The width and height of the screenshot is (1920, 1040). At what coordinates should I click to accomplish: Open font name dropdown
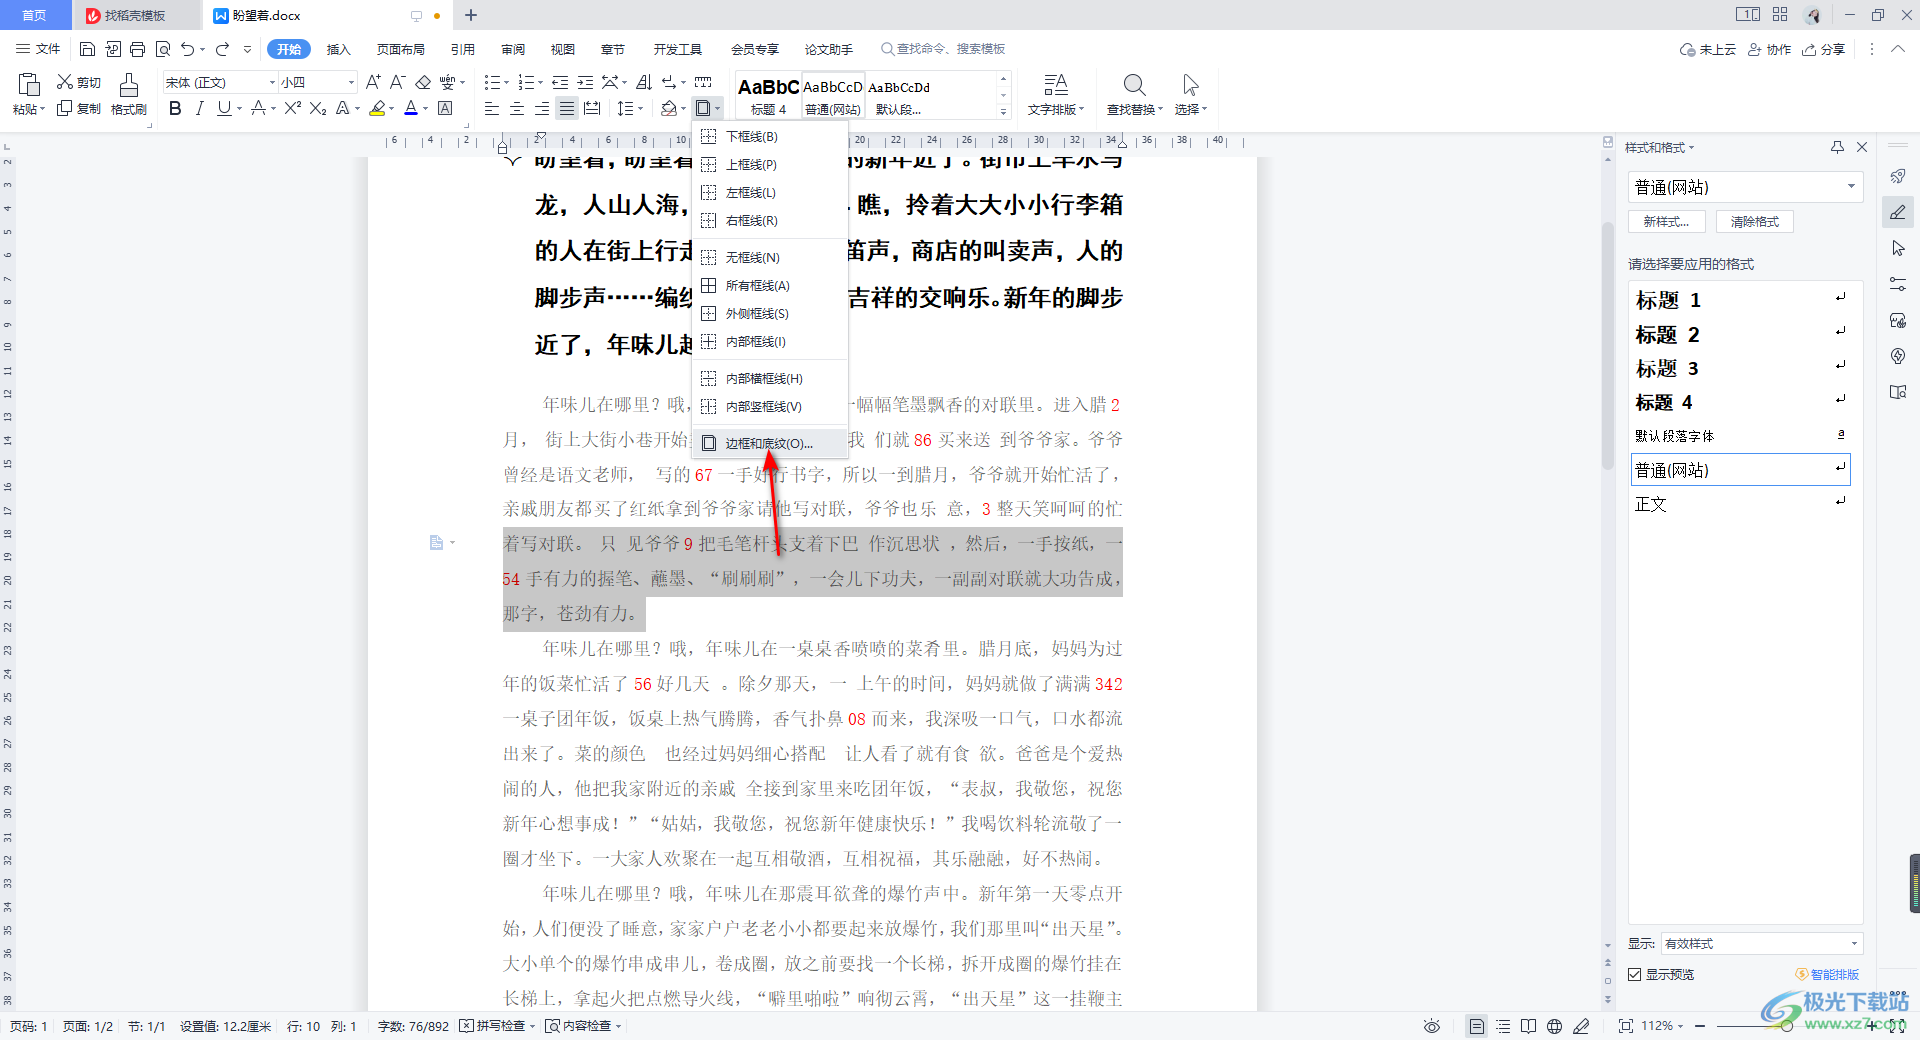272,82
